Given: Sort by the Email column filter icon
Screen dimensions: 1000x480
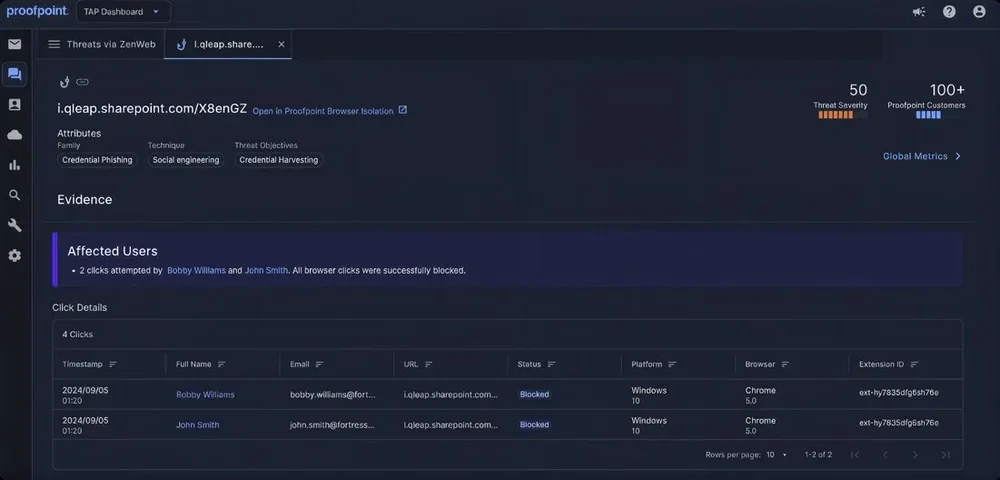Looking at the screenshot, I should [320, 365].
